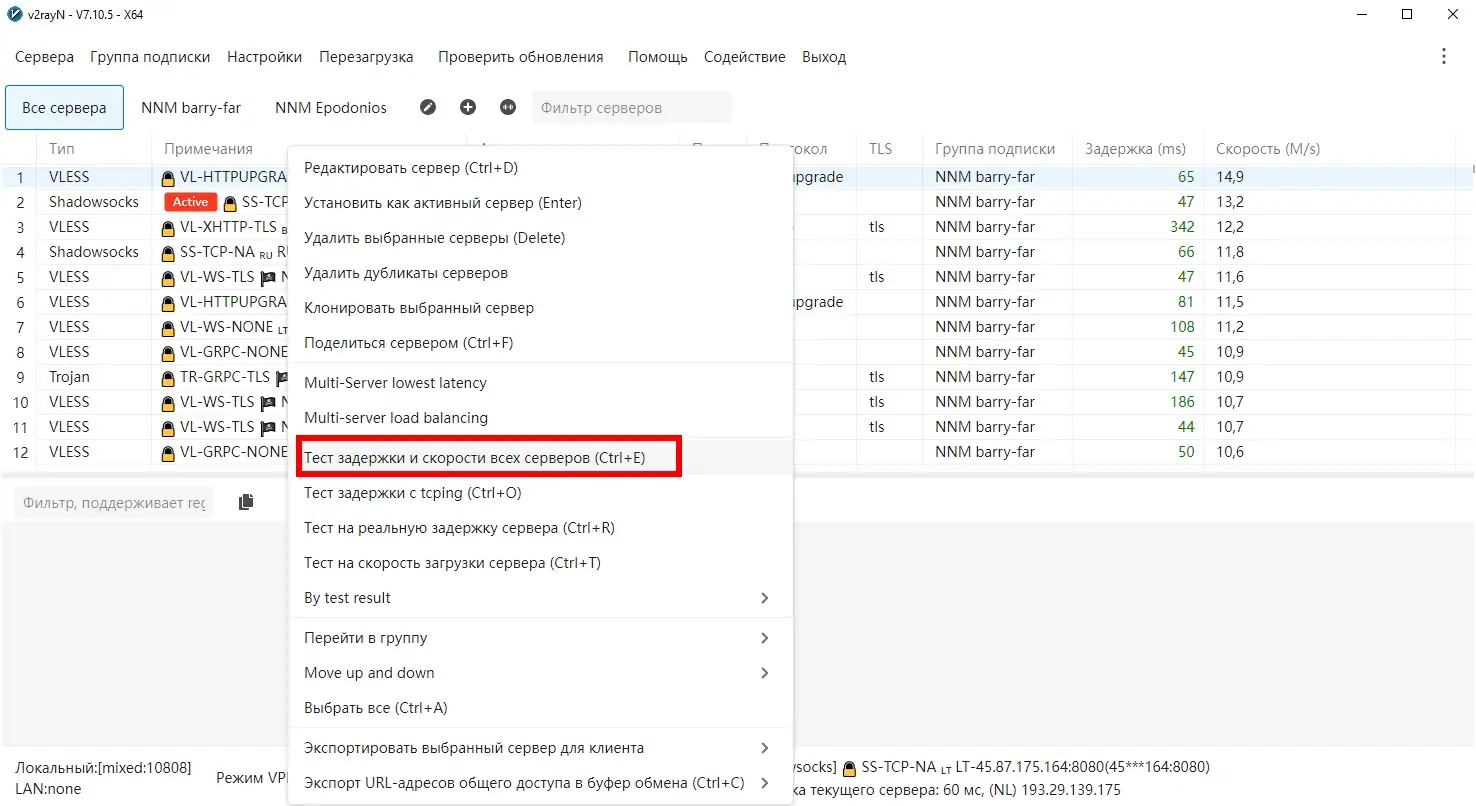Click Выход in the menu bar
Image resolution: width=1476 pixels, height=806 pixels.
(824, 57)
